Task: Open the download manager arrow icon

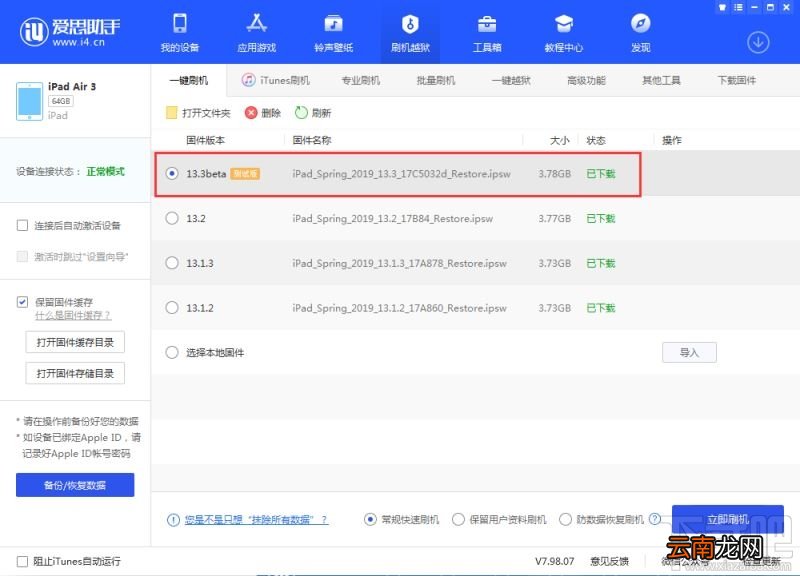Action: pos(758,42)
